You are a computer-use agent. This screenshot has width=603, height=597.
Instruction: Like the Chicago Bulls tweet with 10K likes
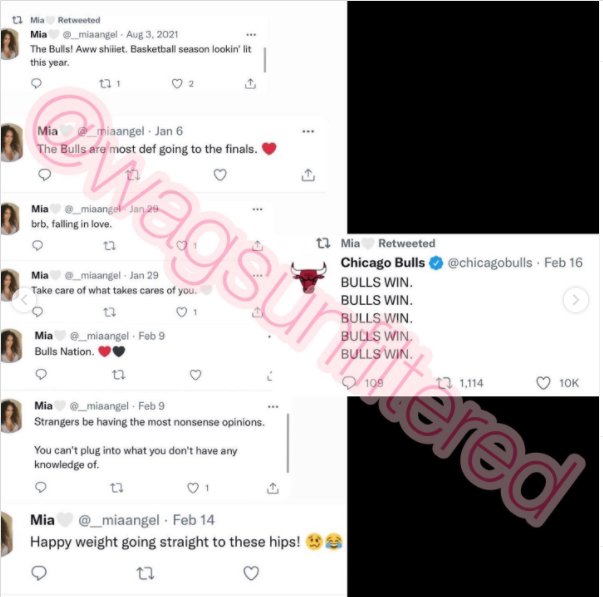[543, 383]
